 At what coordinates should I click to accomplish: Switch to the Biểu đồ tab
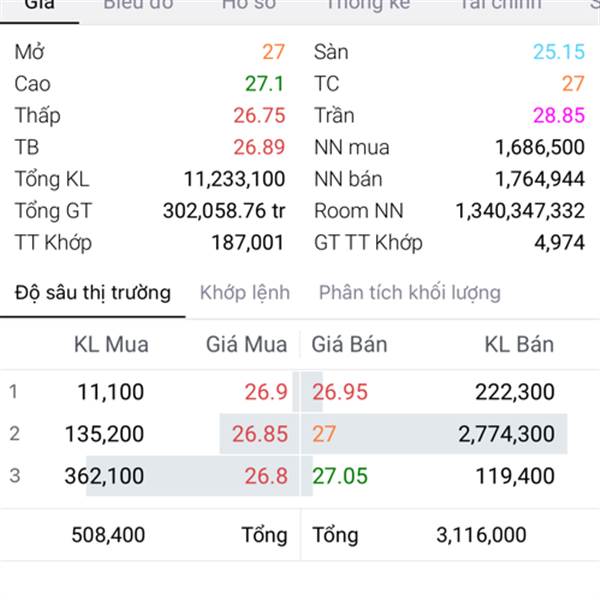[x=138, y=5]
